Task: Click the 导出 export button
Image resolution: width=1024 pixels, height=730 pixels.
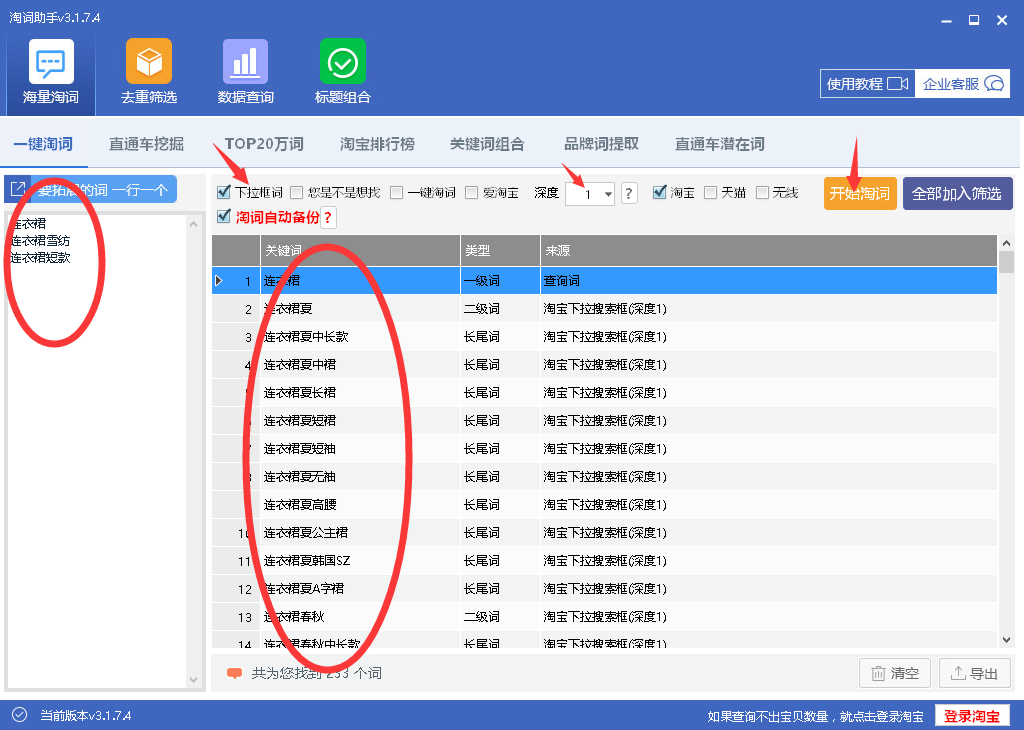Action: pyautogui.click(x=975, y=673)
